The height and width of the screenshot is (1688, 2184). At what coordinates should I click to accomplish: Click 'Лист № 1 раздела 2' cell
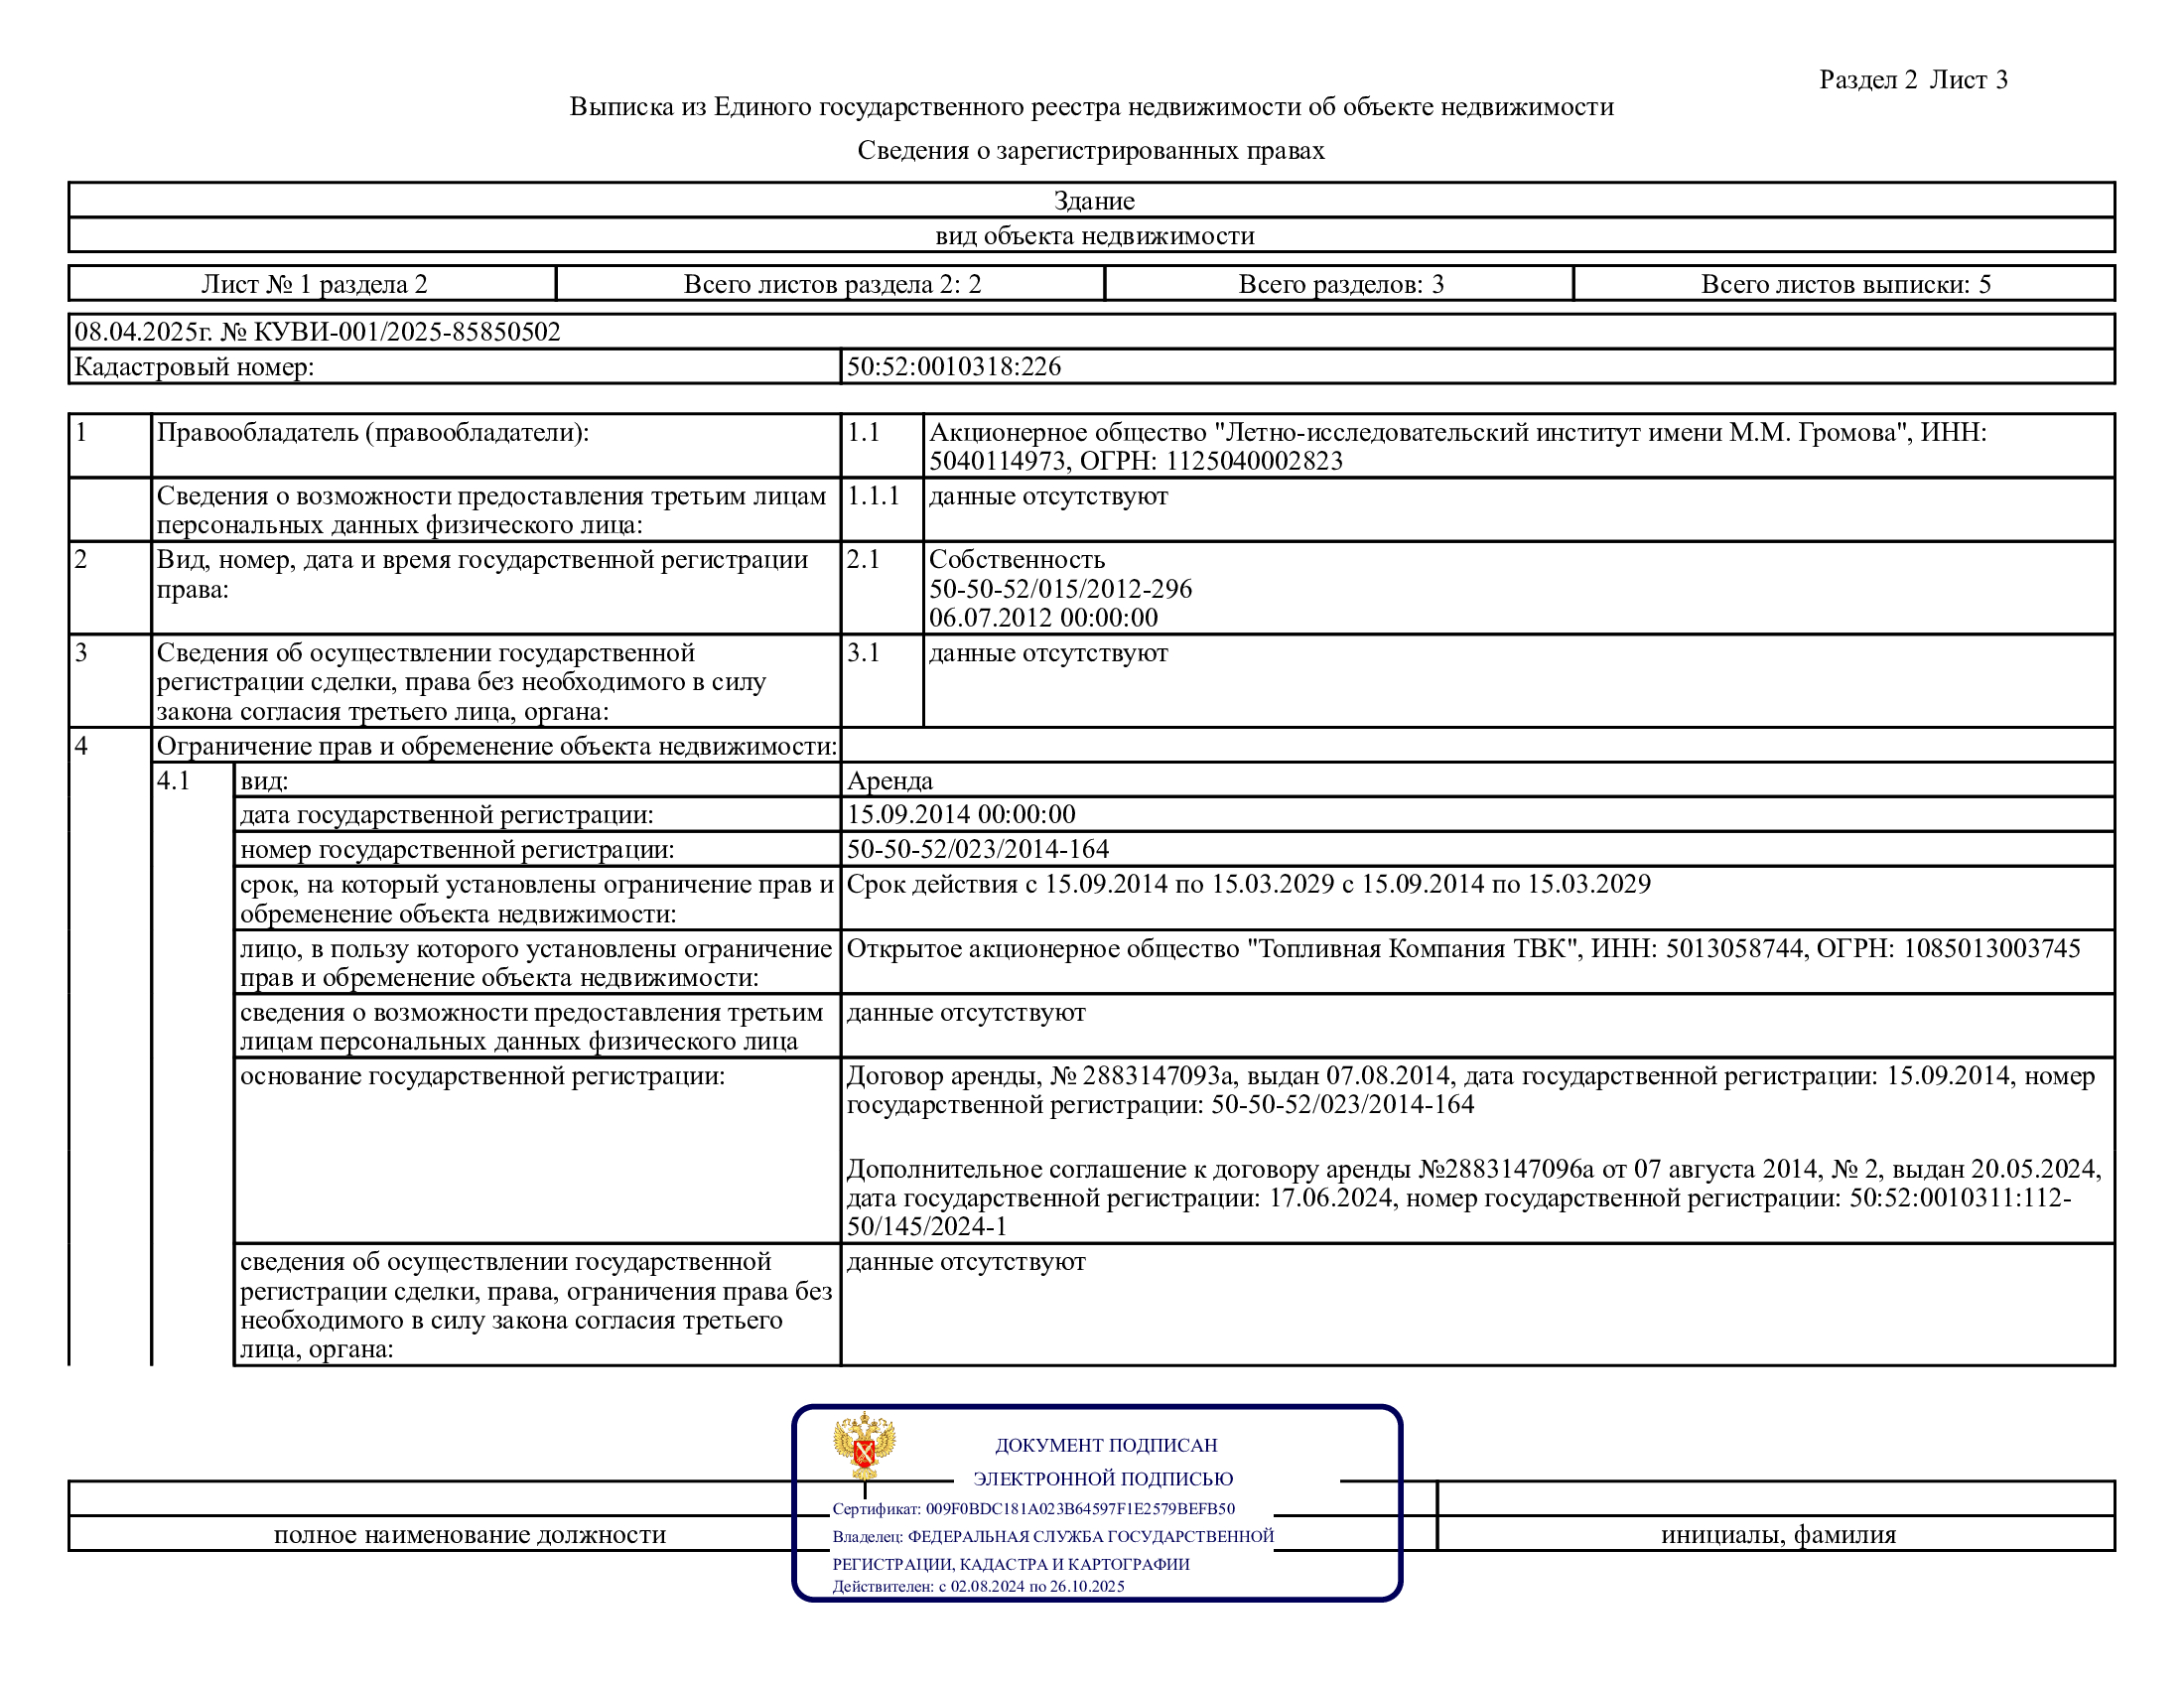[314, 284]
